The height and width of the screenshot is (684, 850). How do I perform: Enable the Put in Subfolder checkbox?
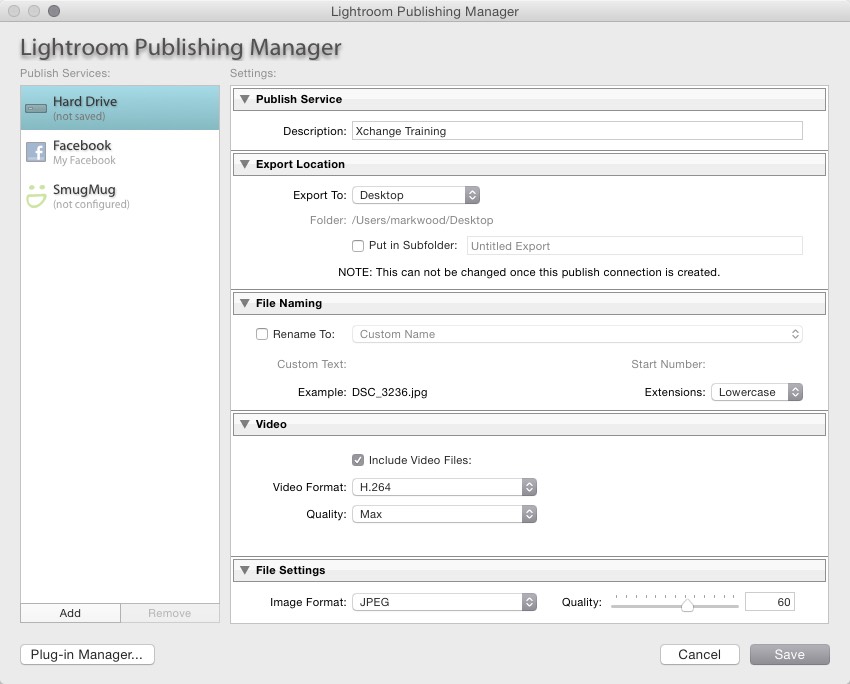358,246
